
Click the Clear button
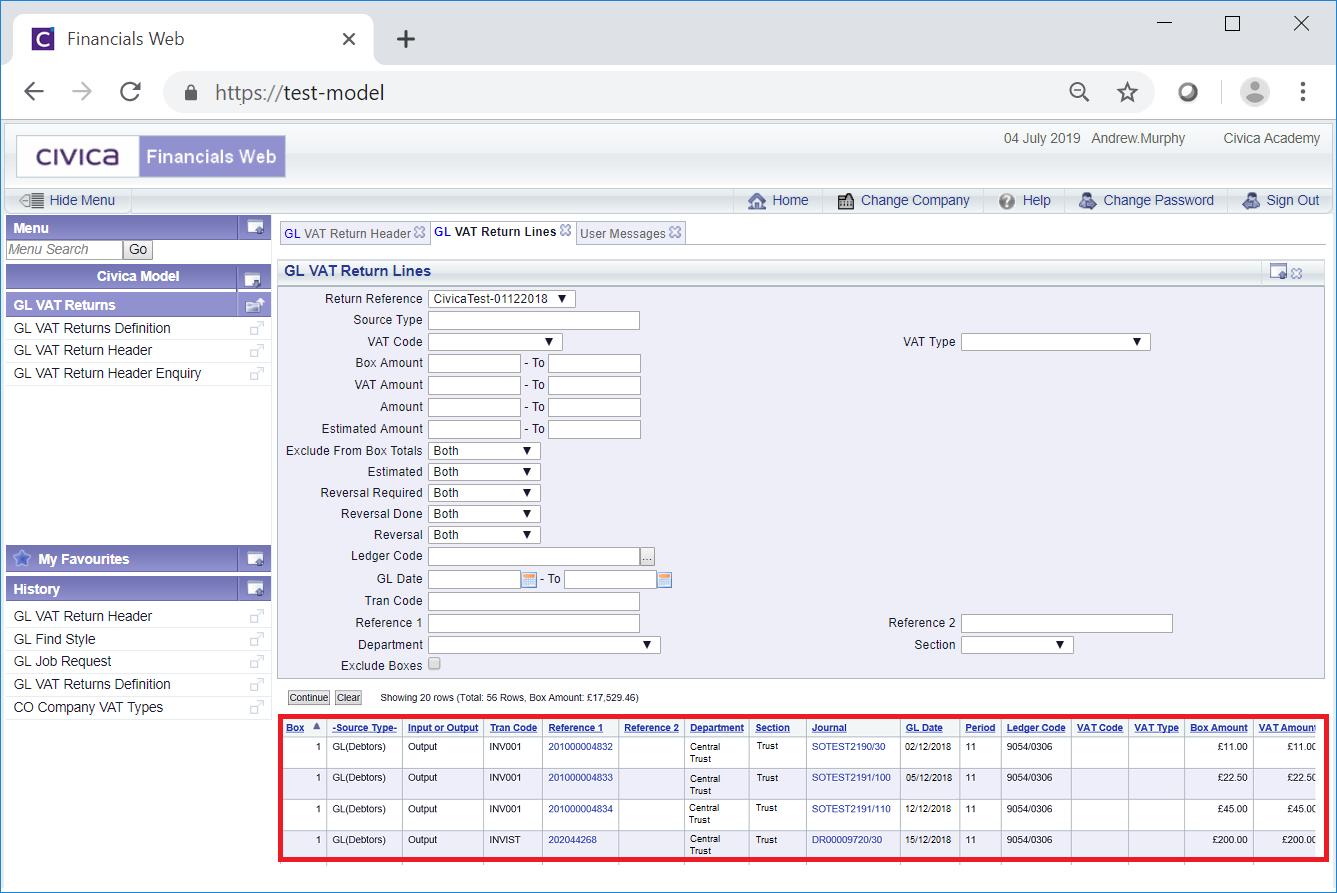348,698
